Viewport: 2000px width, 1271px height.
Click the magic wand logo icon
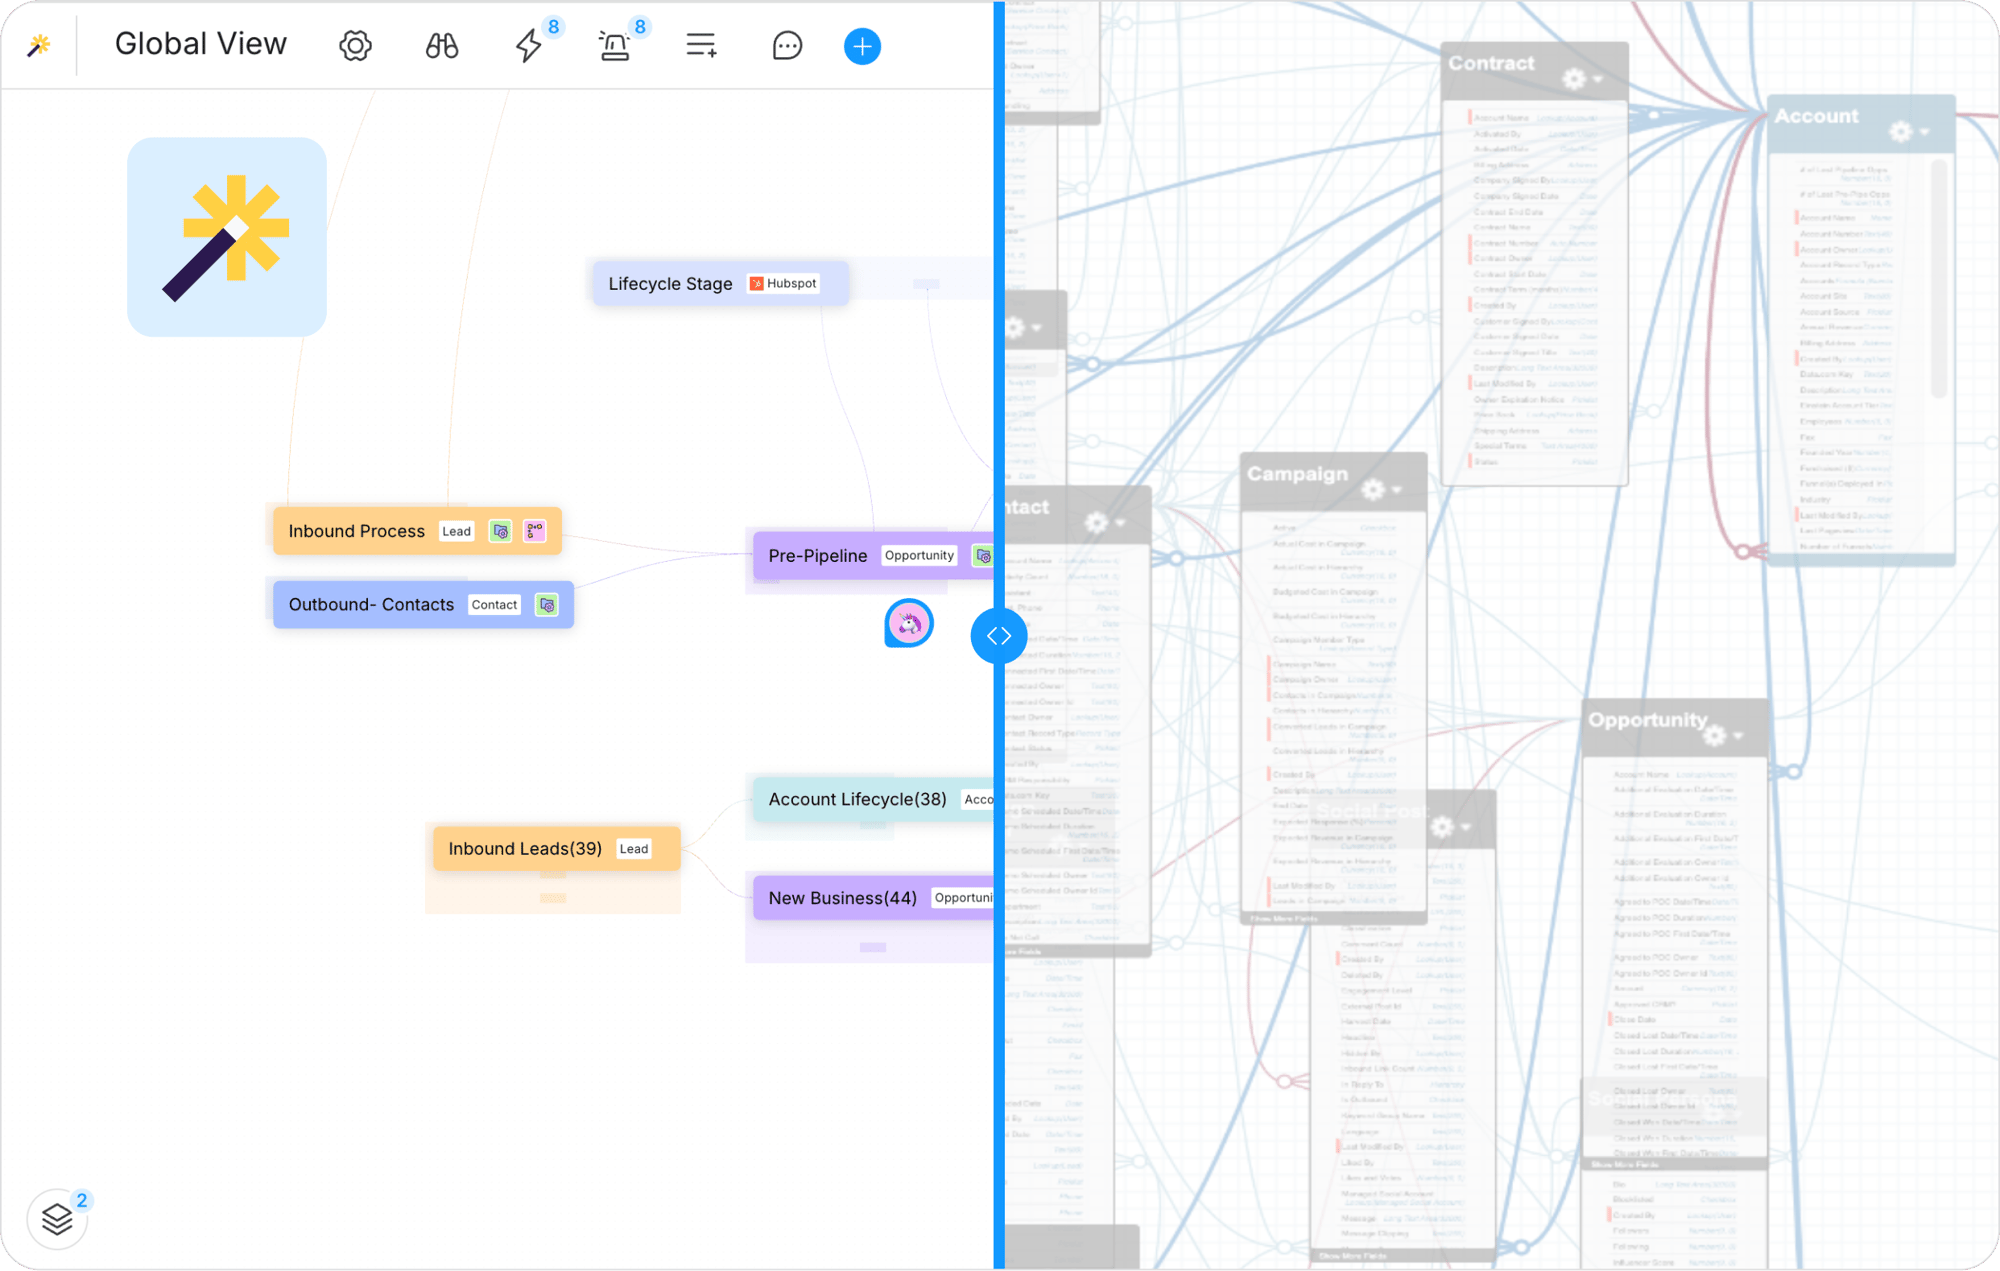39,45
